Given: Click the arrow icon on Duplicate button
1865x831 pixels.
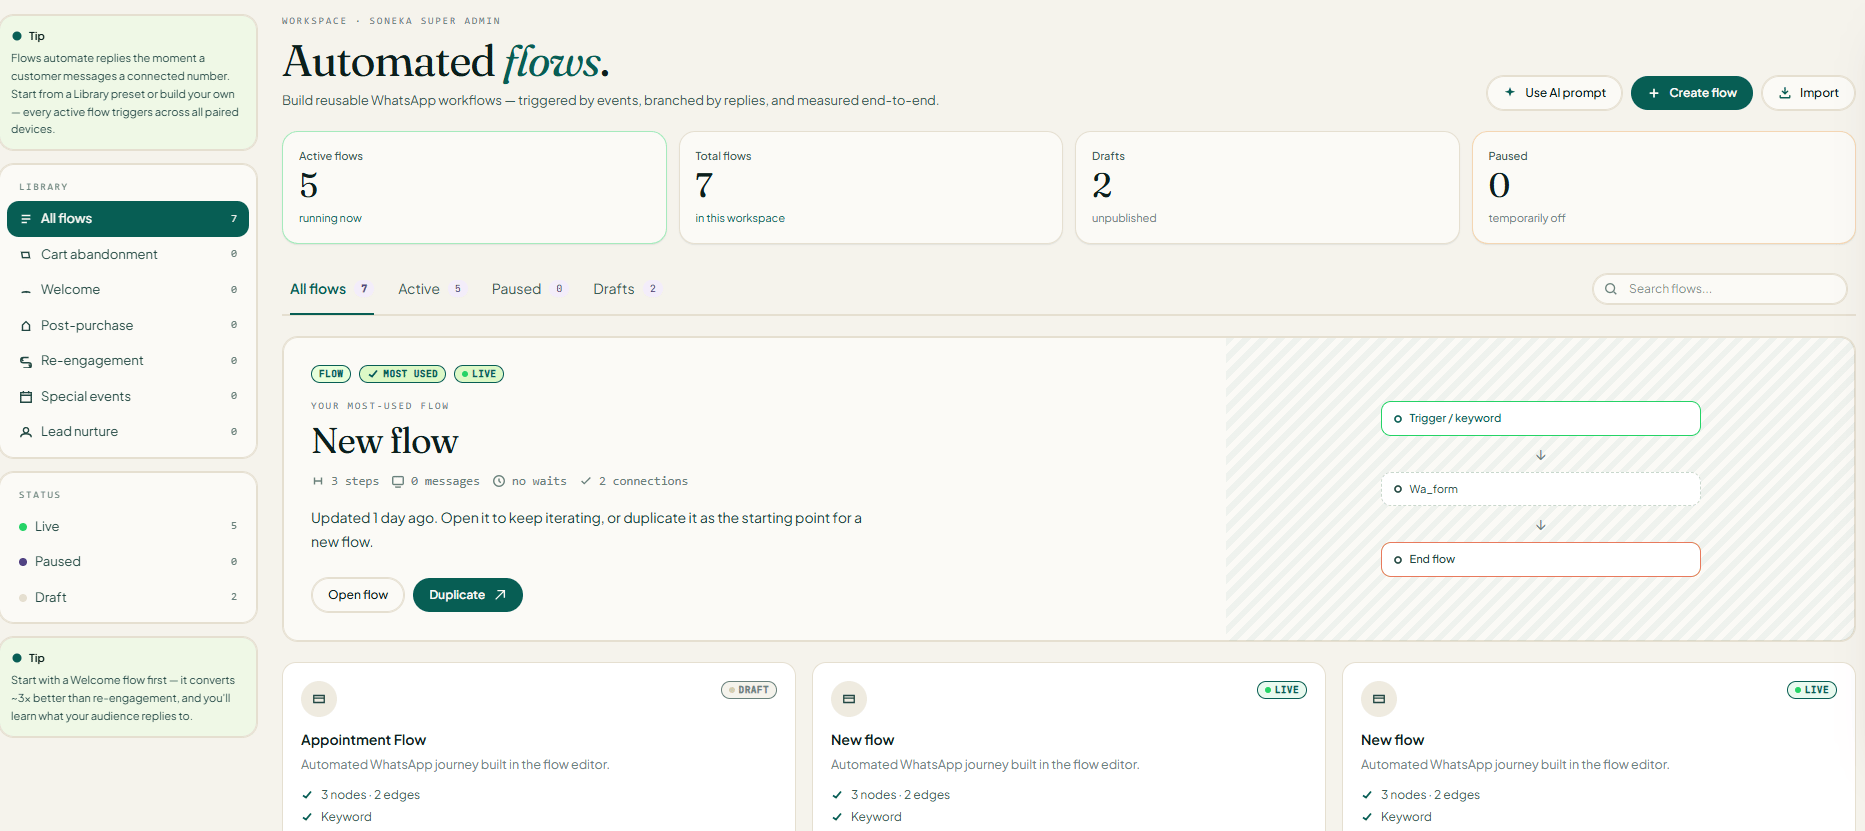Looking at the screenshot, I should click(x=501, y=595).
